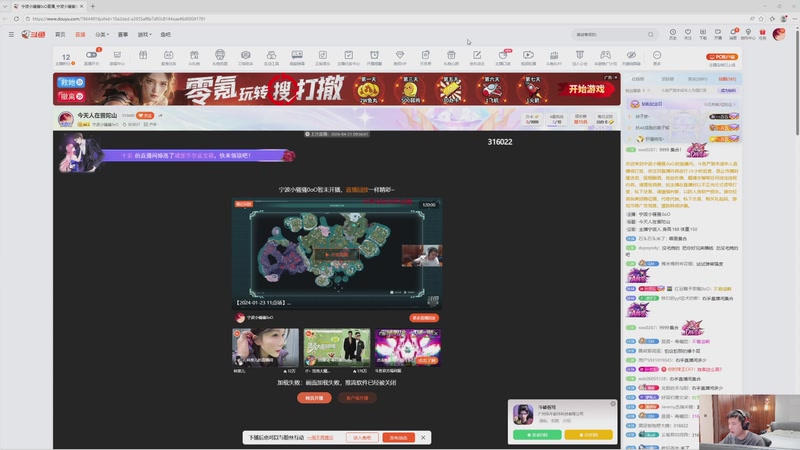Reload the page with browser refresh button

click(x=16, y=19)
